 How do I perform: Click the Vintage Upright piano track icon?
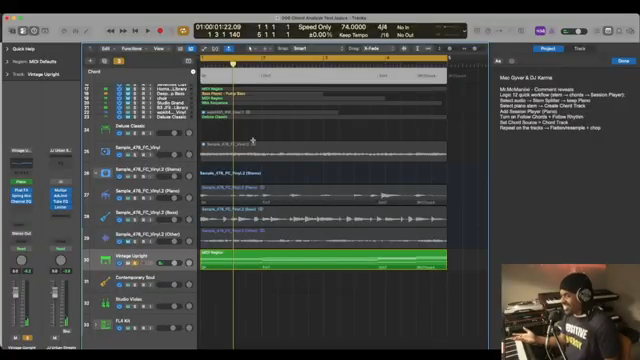tap(105, 260)
